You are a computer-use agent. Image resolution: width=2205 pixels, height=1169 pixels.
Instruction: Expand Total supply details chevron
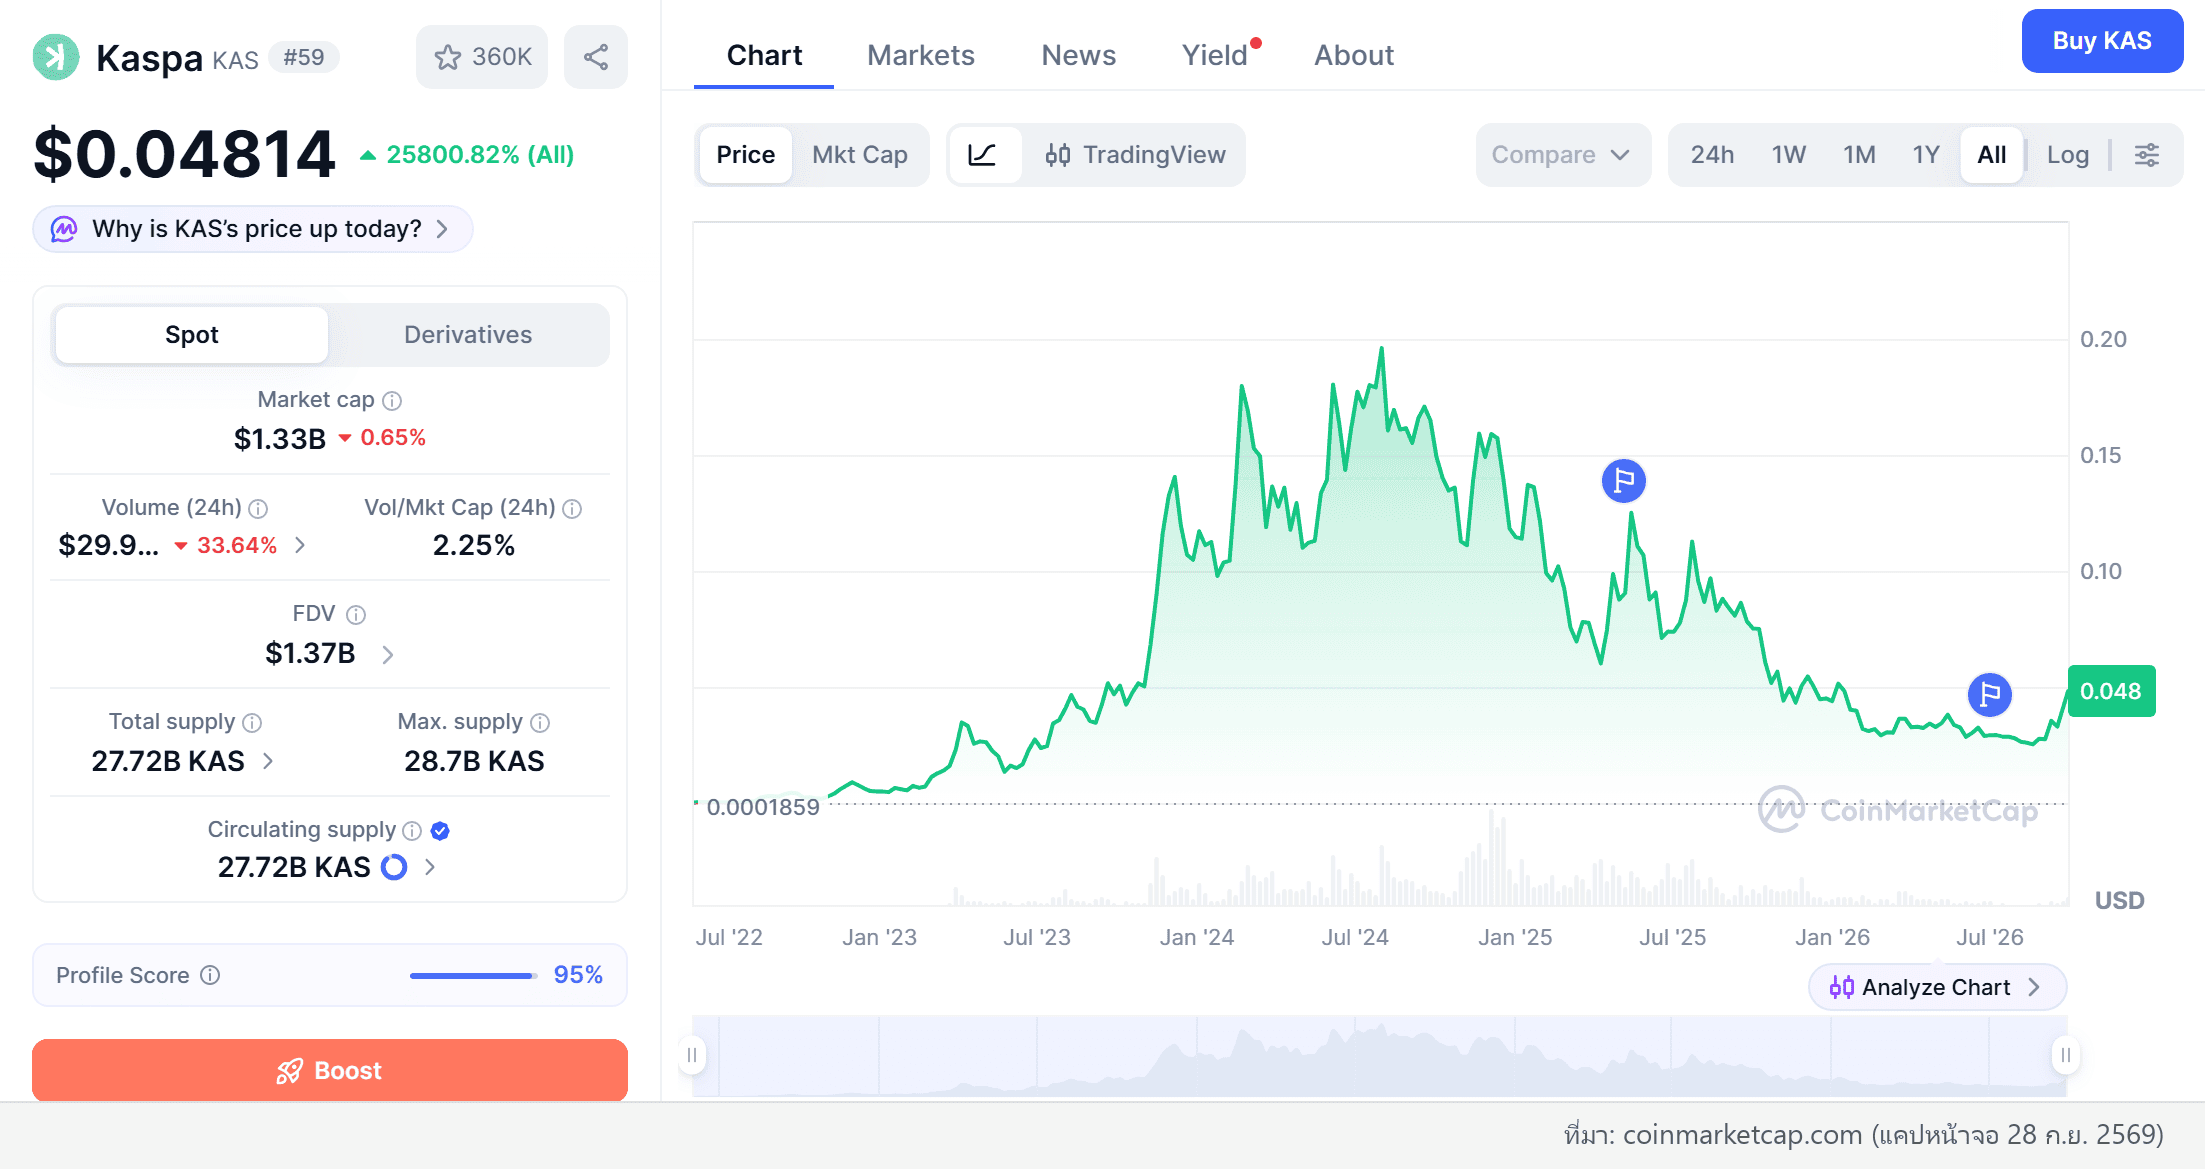point(268,761)
